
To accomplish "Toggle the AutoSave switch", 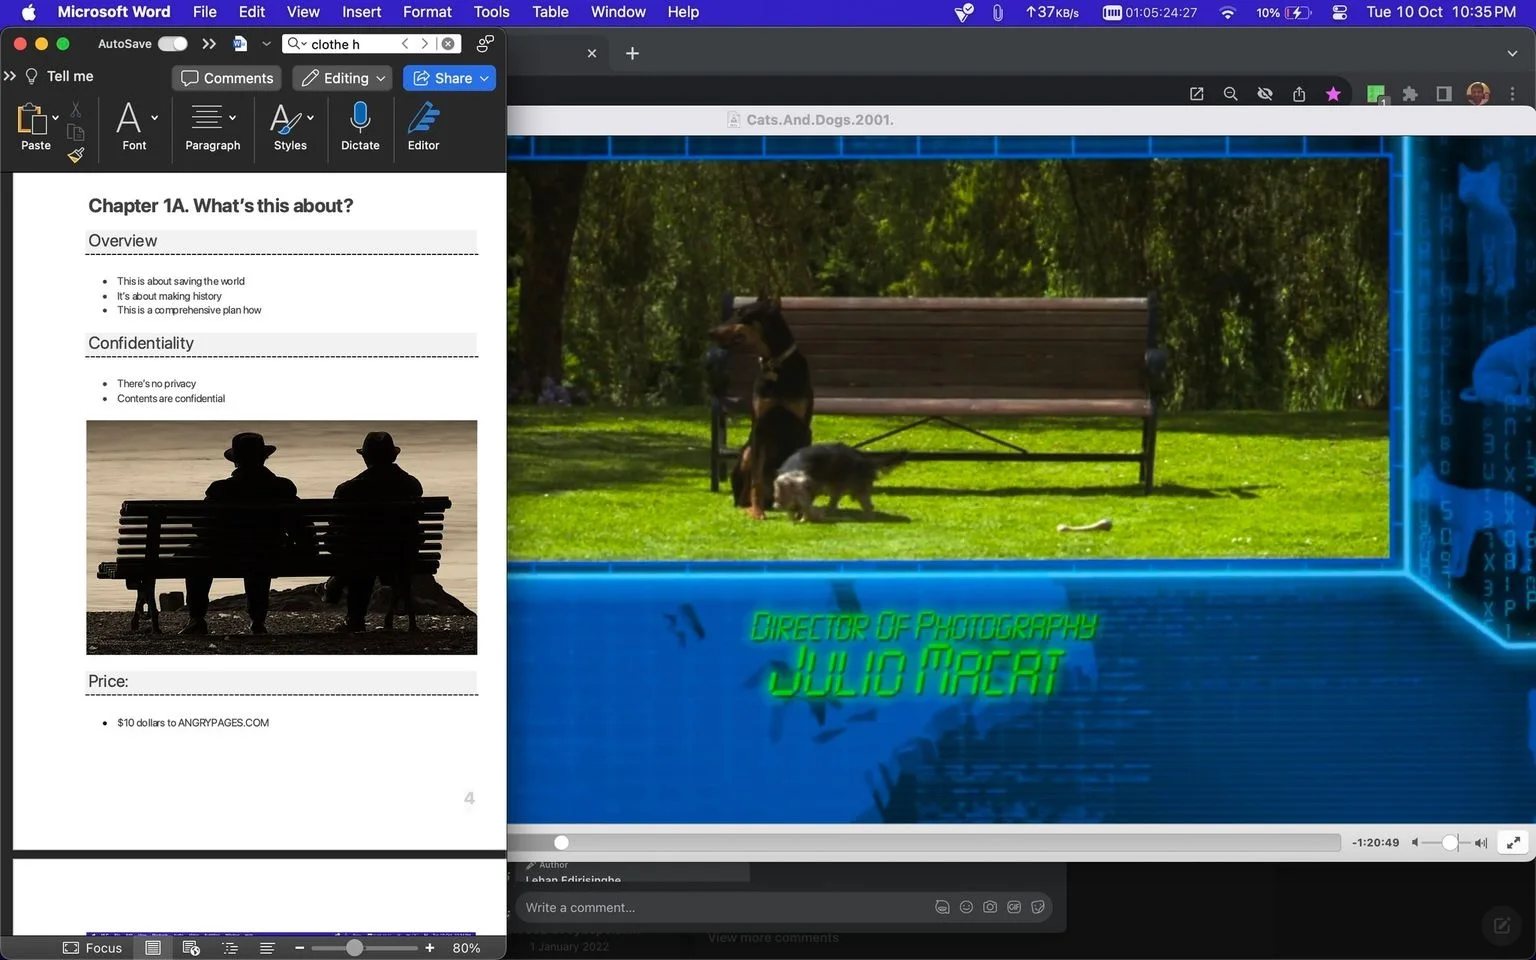I will coord(172,44).
